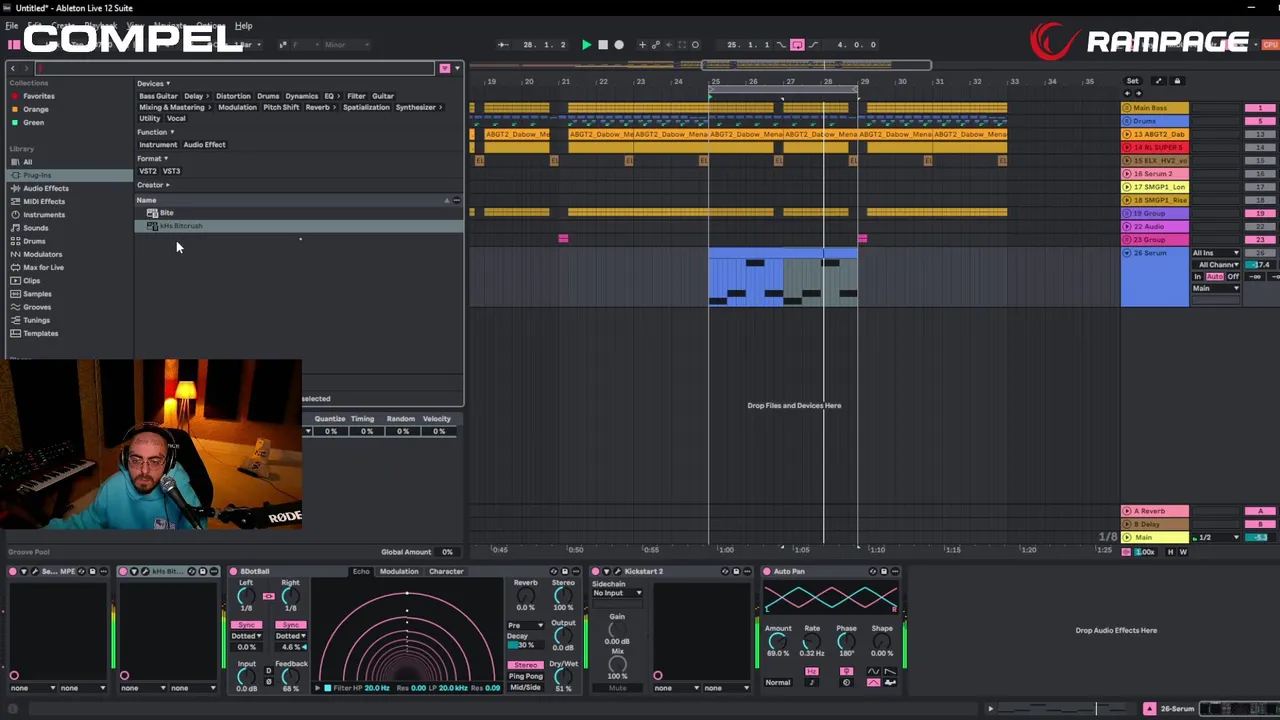Click the Set button above track headers
The image size is (1280, 720).
[x=1132, y=81]
